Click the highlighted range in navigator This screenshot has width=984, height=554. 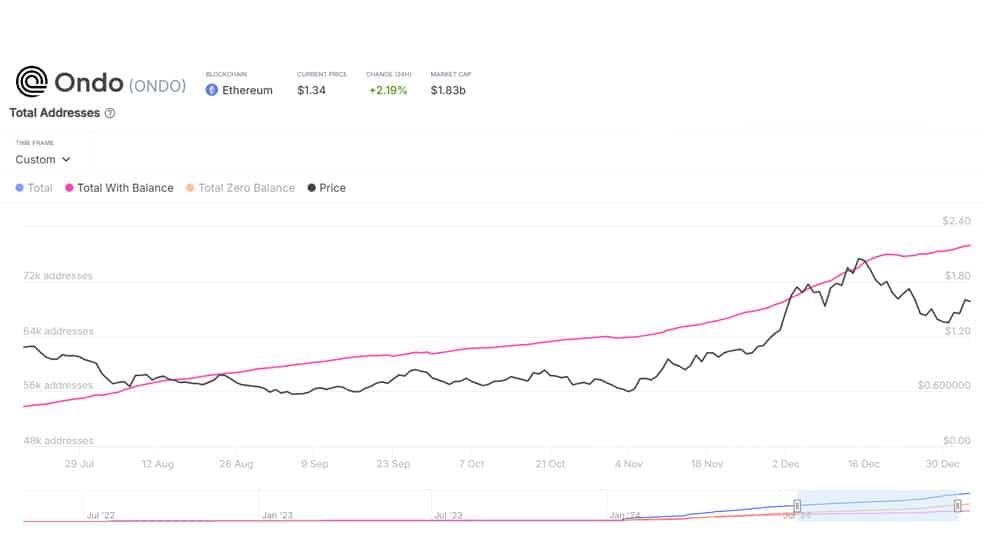(877, 506)
